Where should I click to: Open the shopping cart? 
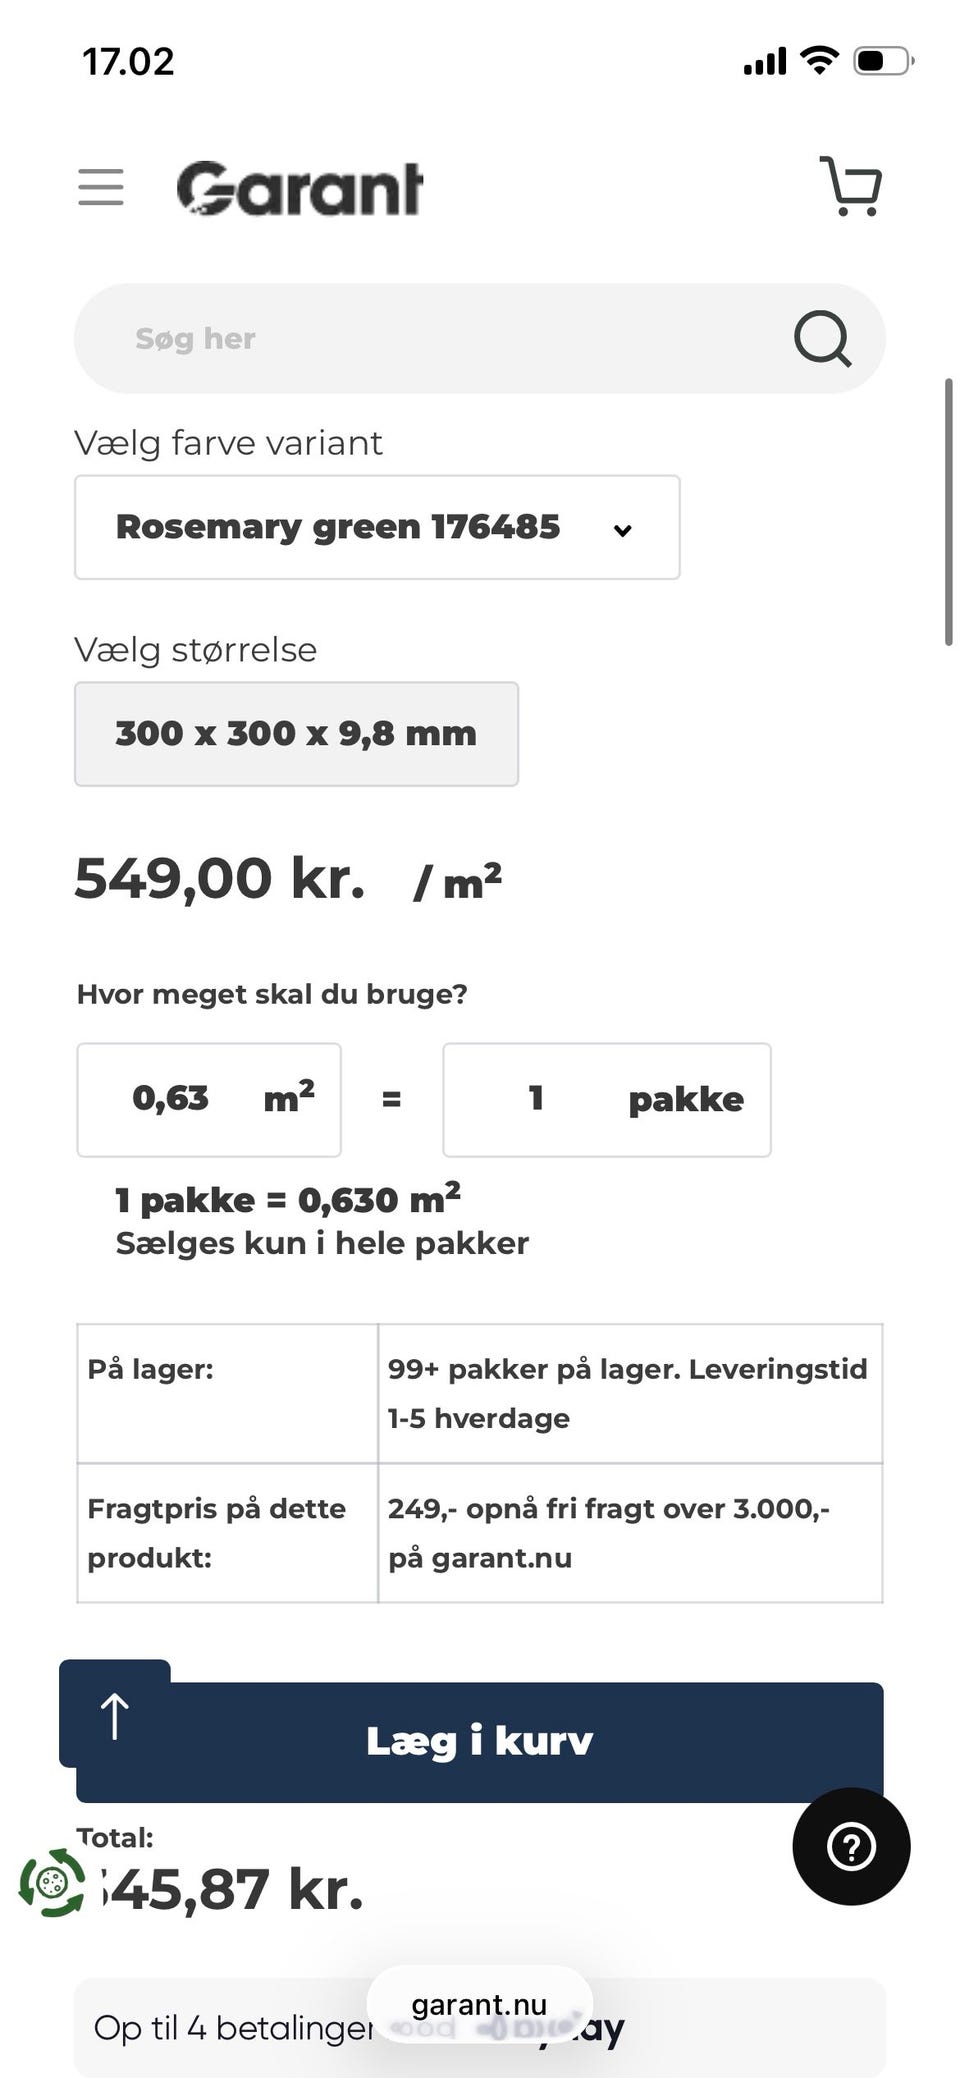point(850,186)
